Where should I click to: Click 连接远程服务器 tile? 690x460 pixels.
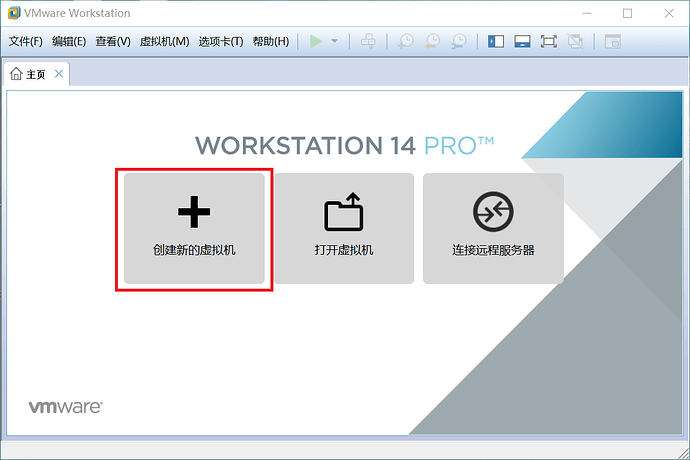tap(493, 228)
